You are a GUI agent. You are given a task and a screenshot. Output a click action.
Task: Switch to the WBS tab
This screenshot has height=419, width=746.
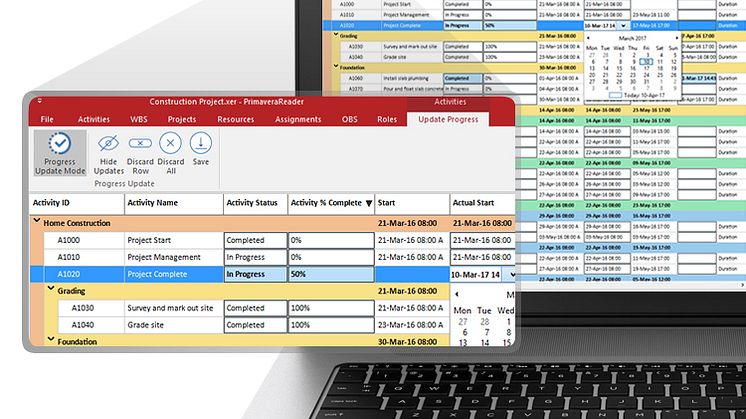click(x=138, y=119)
